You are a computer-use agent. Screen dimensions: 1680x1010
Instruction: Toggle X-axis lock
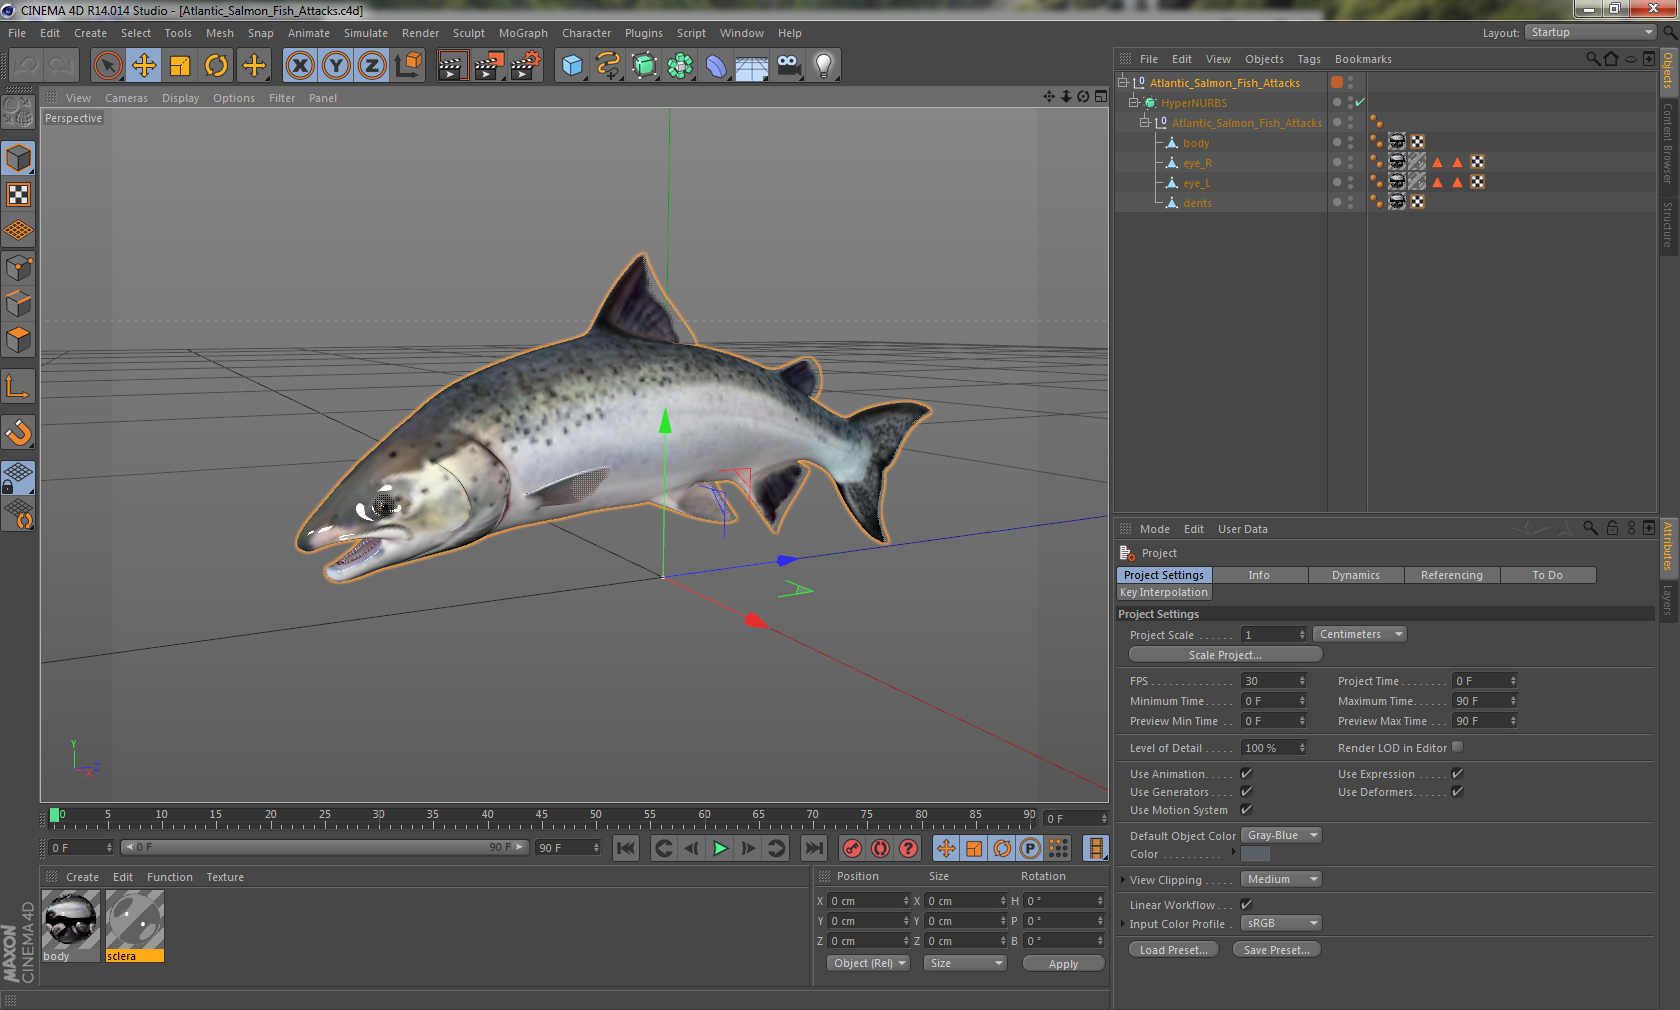click(x=300, y=66)
